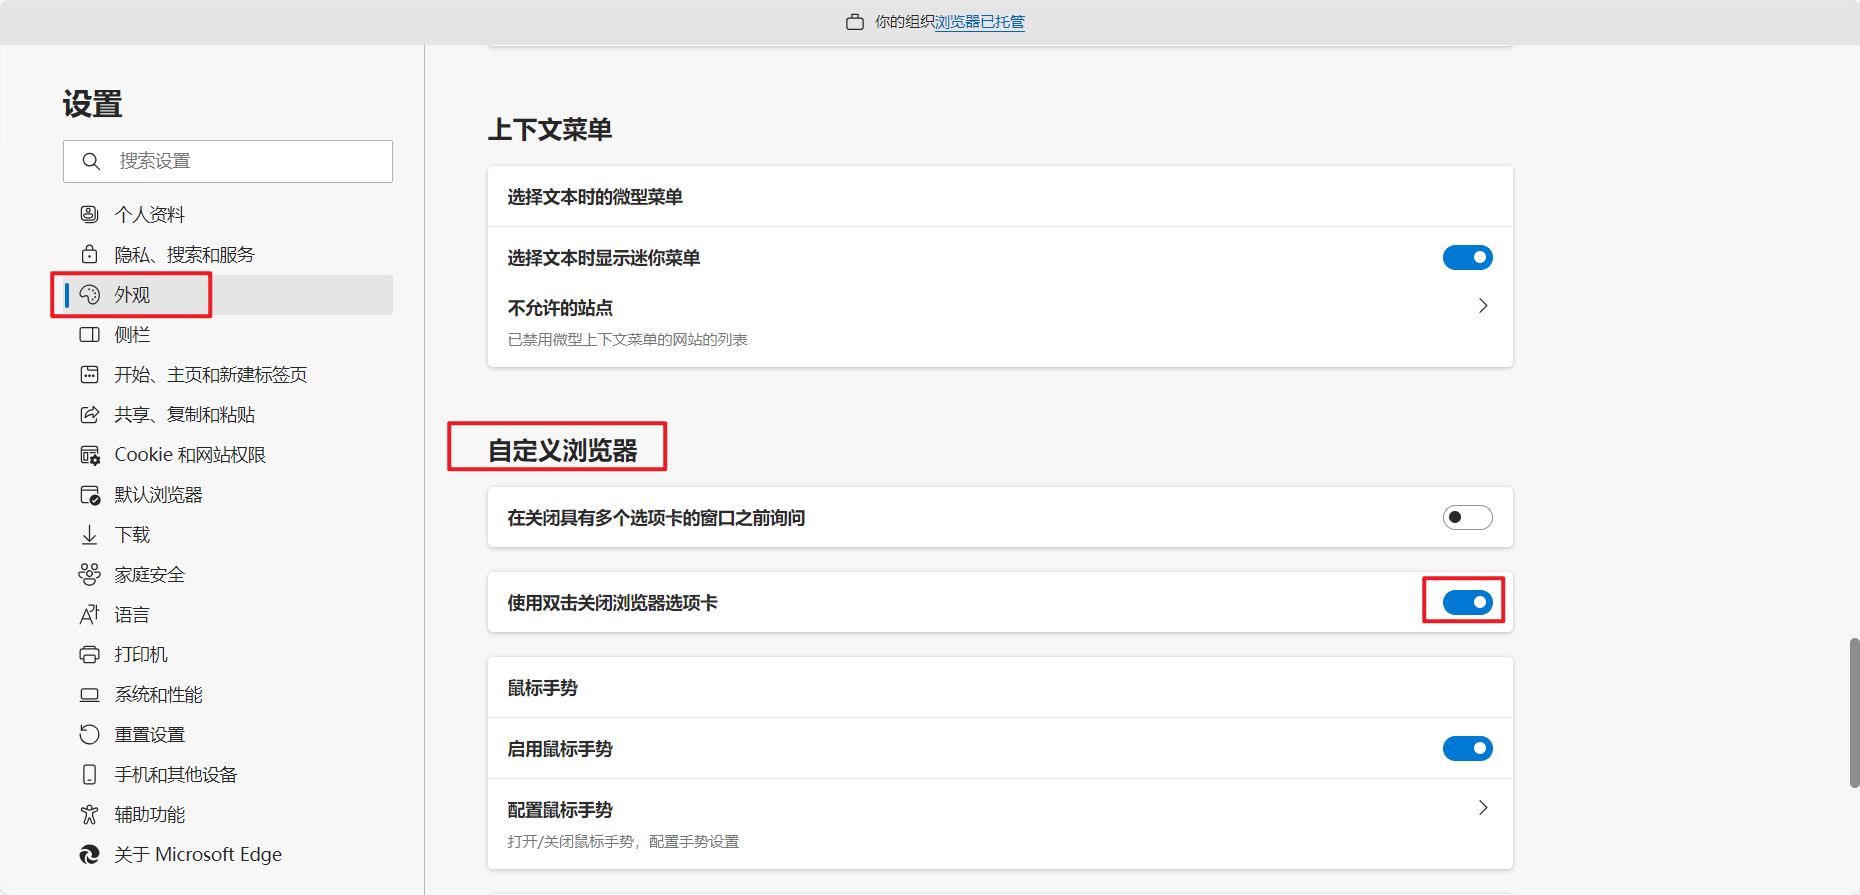Go to 共享、复制和粘贴 settings

pyautogui.click(x=228, y=414)
